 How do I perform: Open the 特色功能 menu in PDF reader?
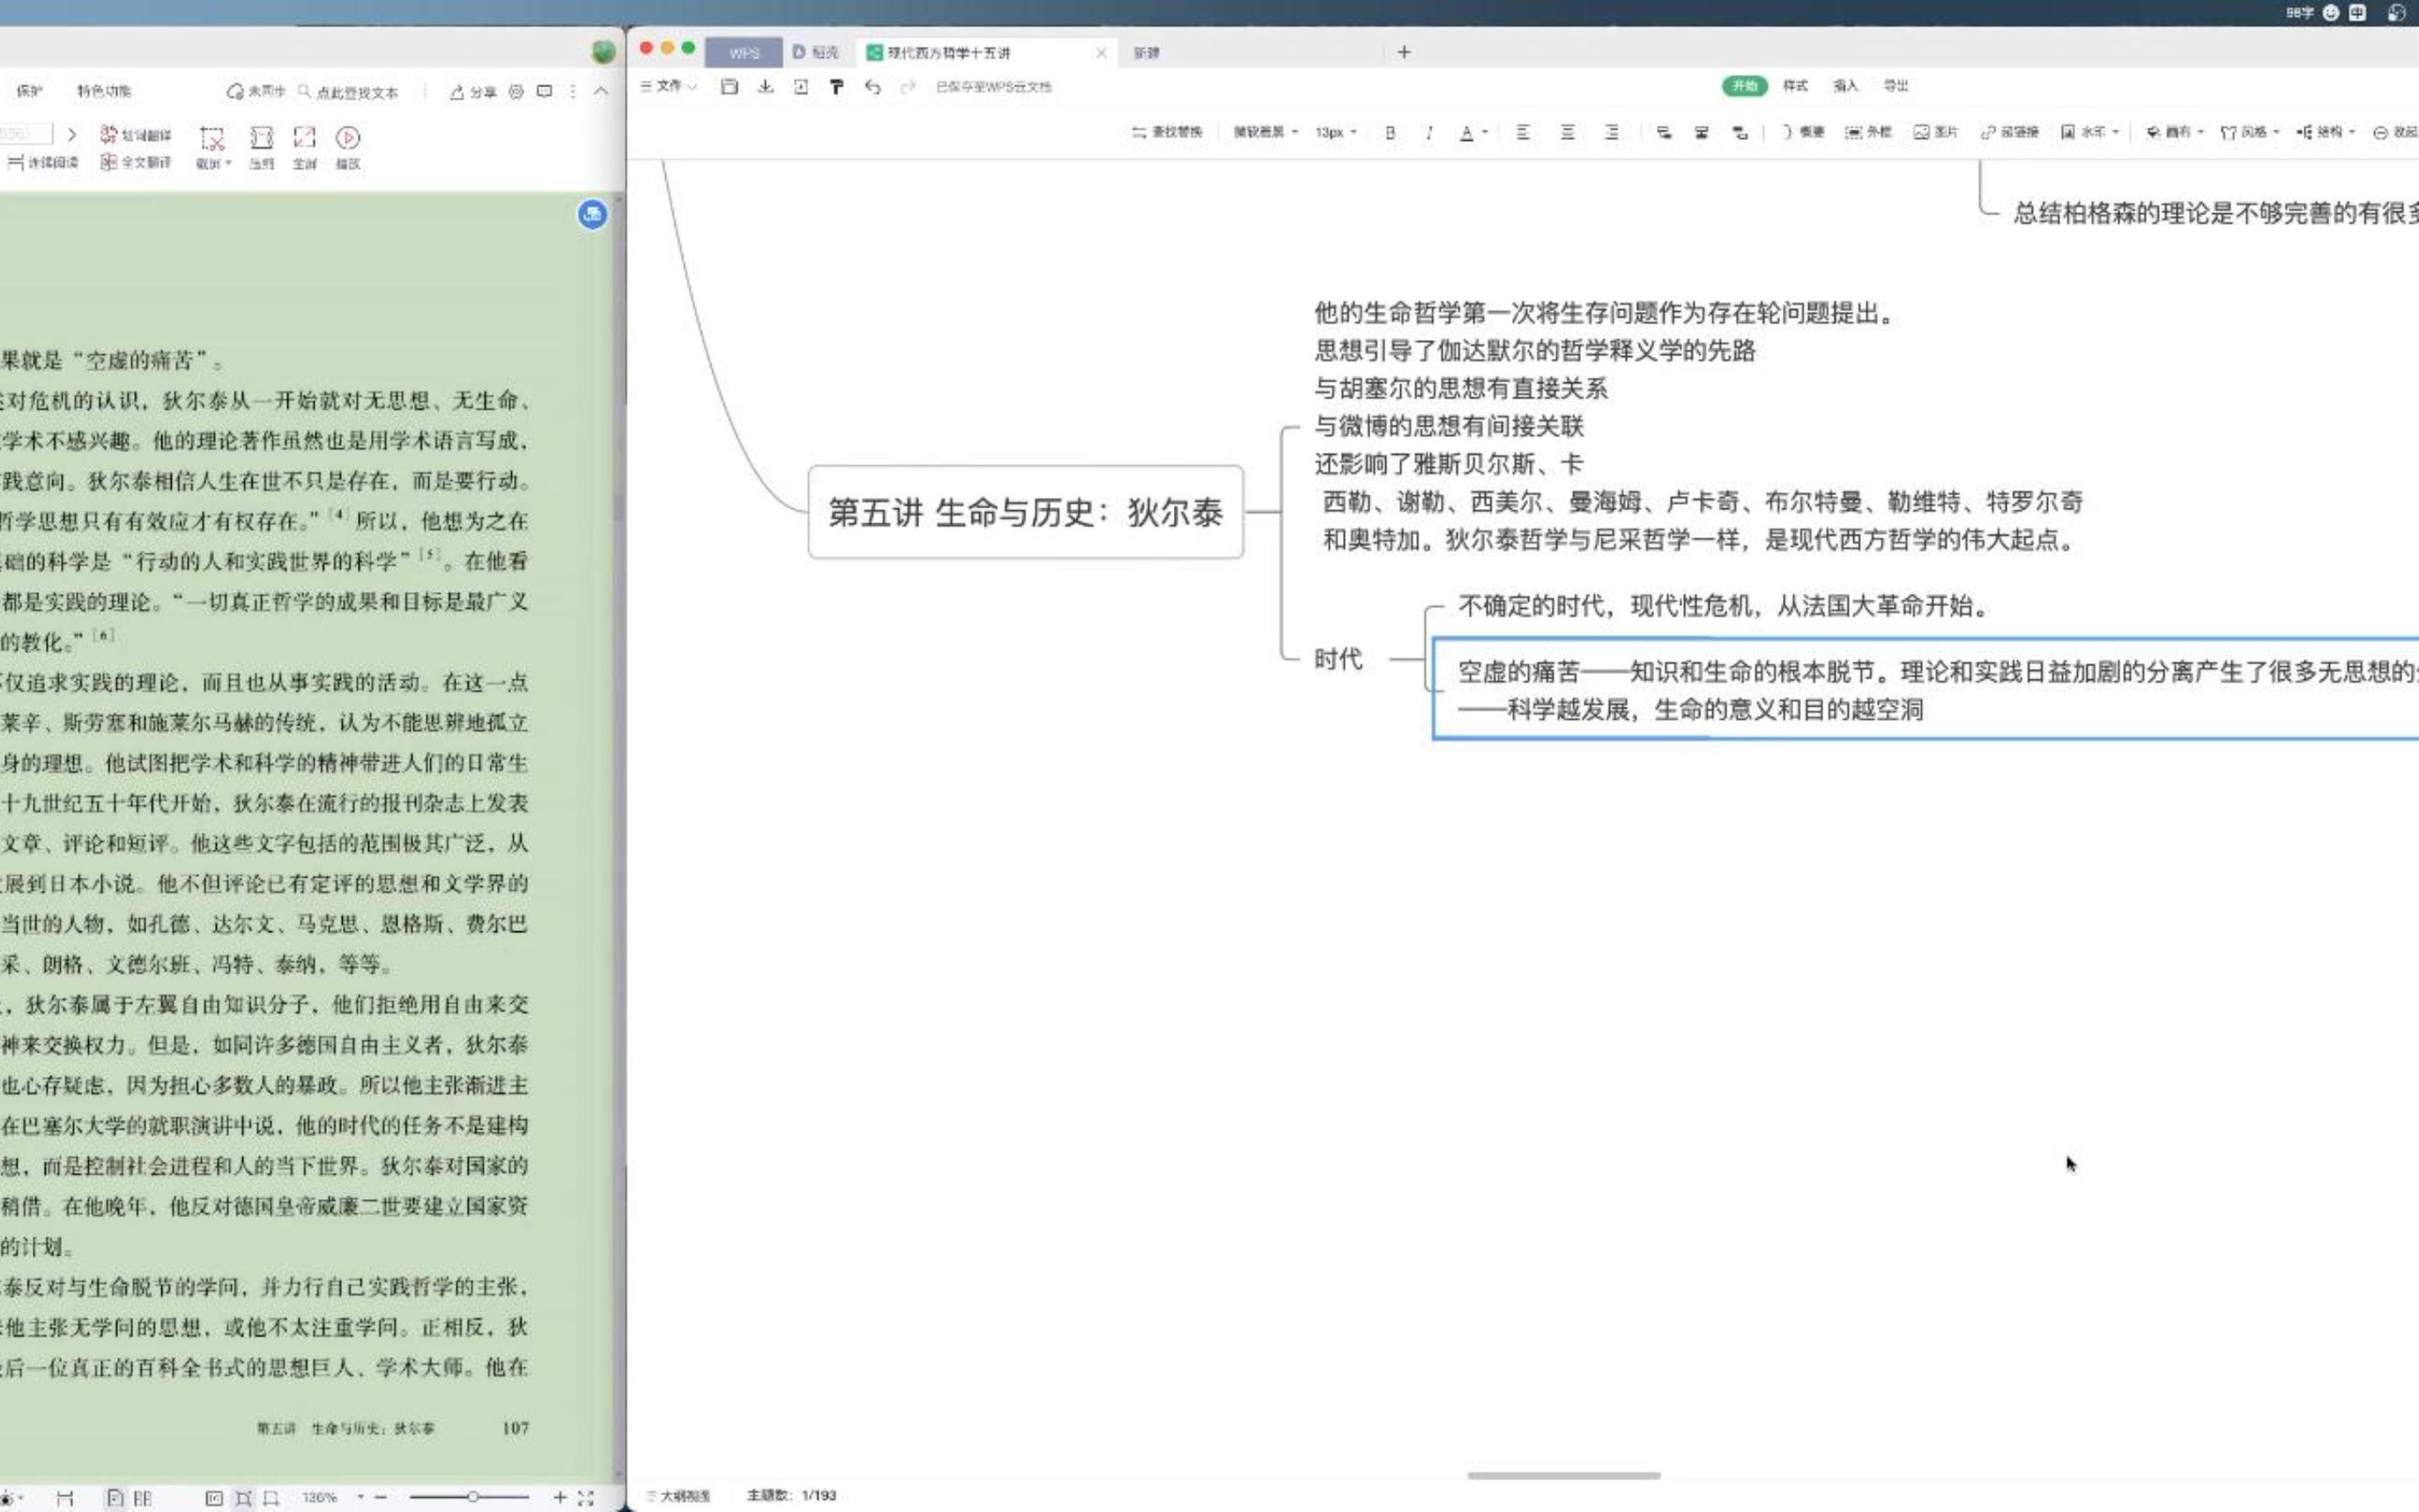click(104, 91)
